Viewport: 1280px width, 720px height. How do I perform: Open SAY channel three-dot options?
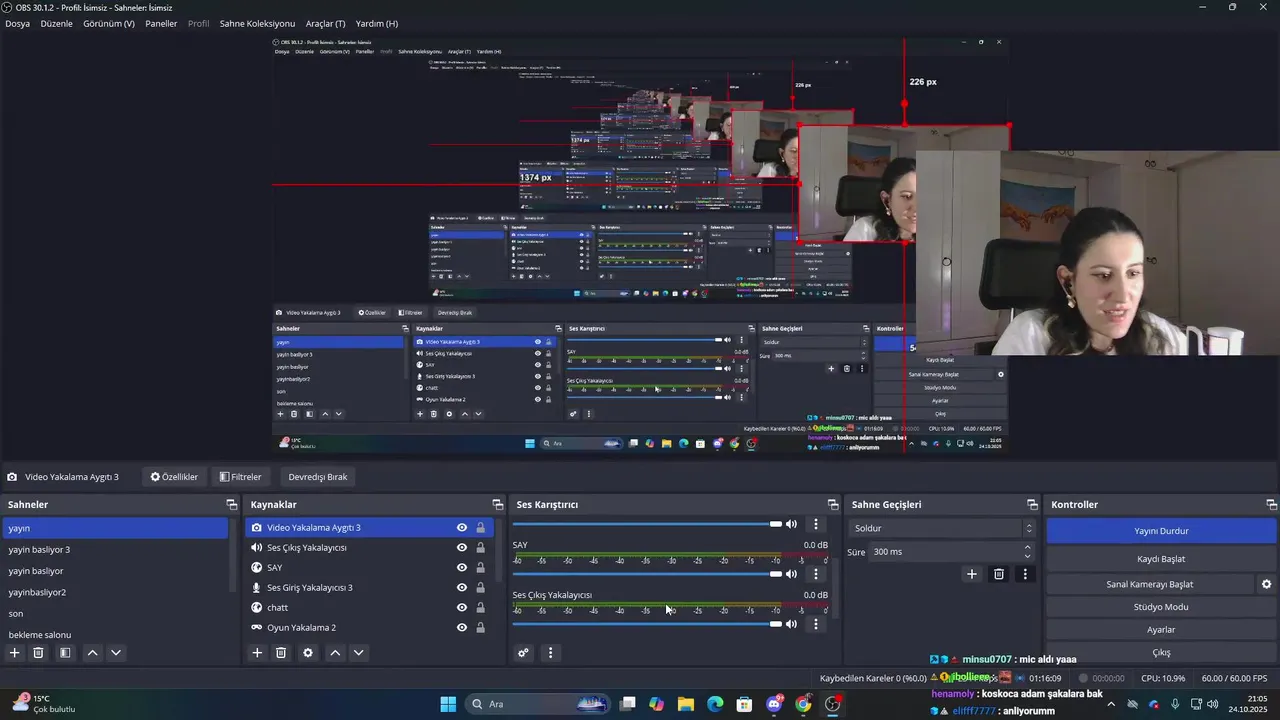816,574
